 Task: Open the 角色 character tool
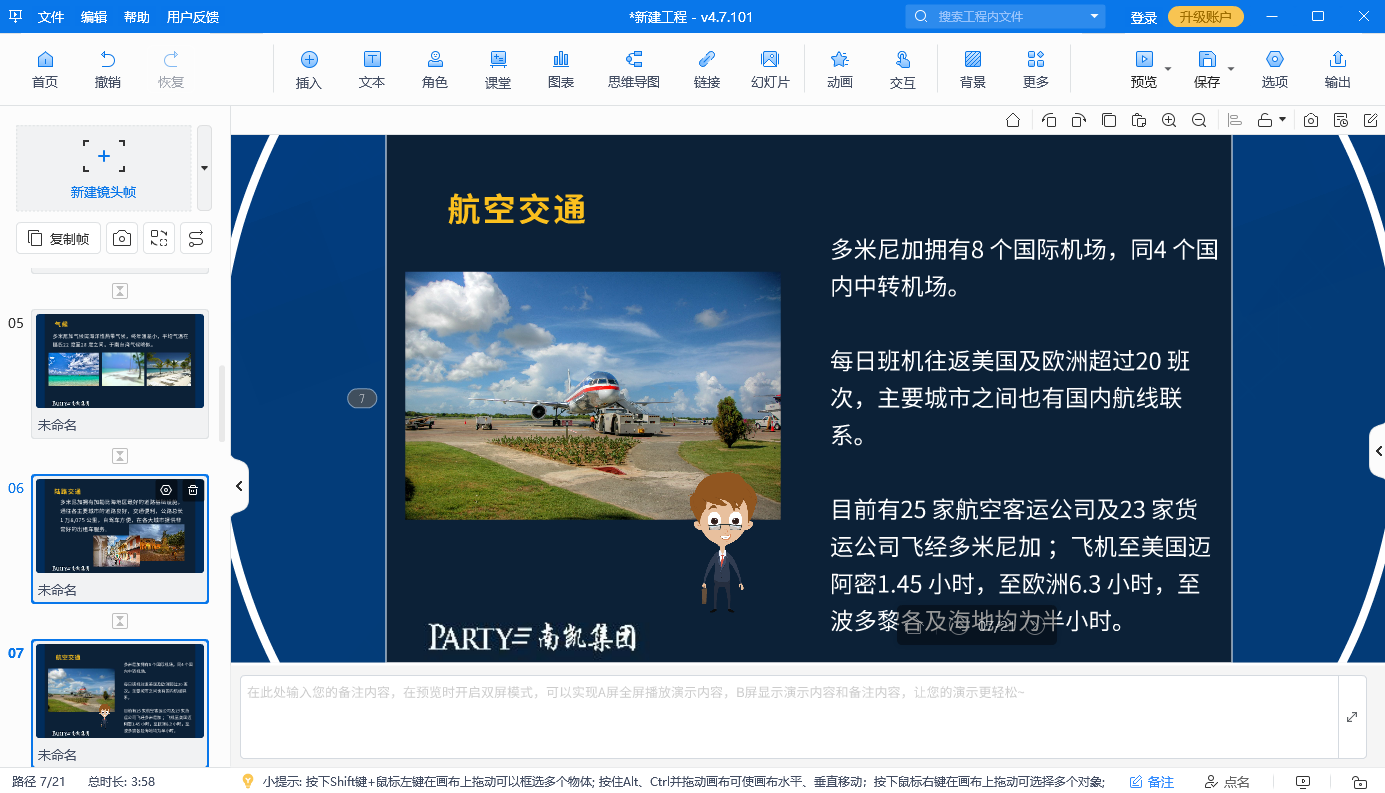pos(435,70)
